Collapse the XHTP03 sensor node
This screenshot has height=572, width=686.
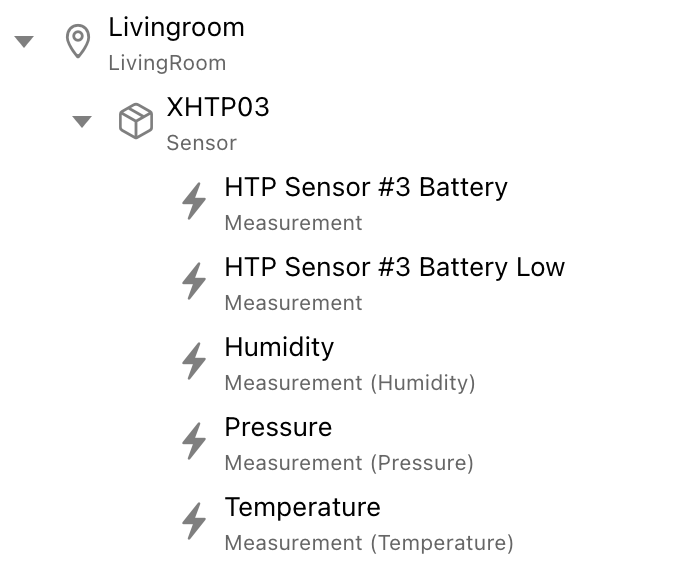coord(82,122)
